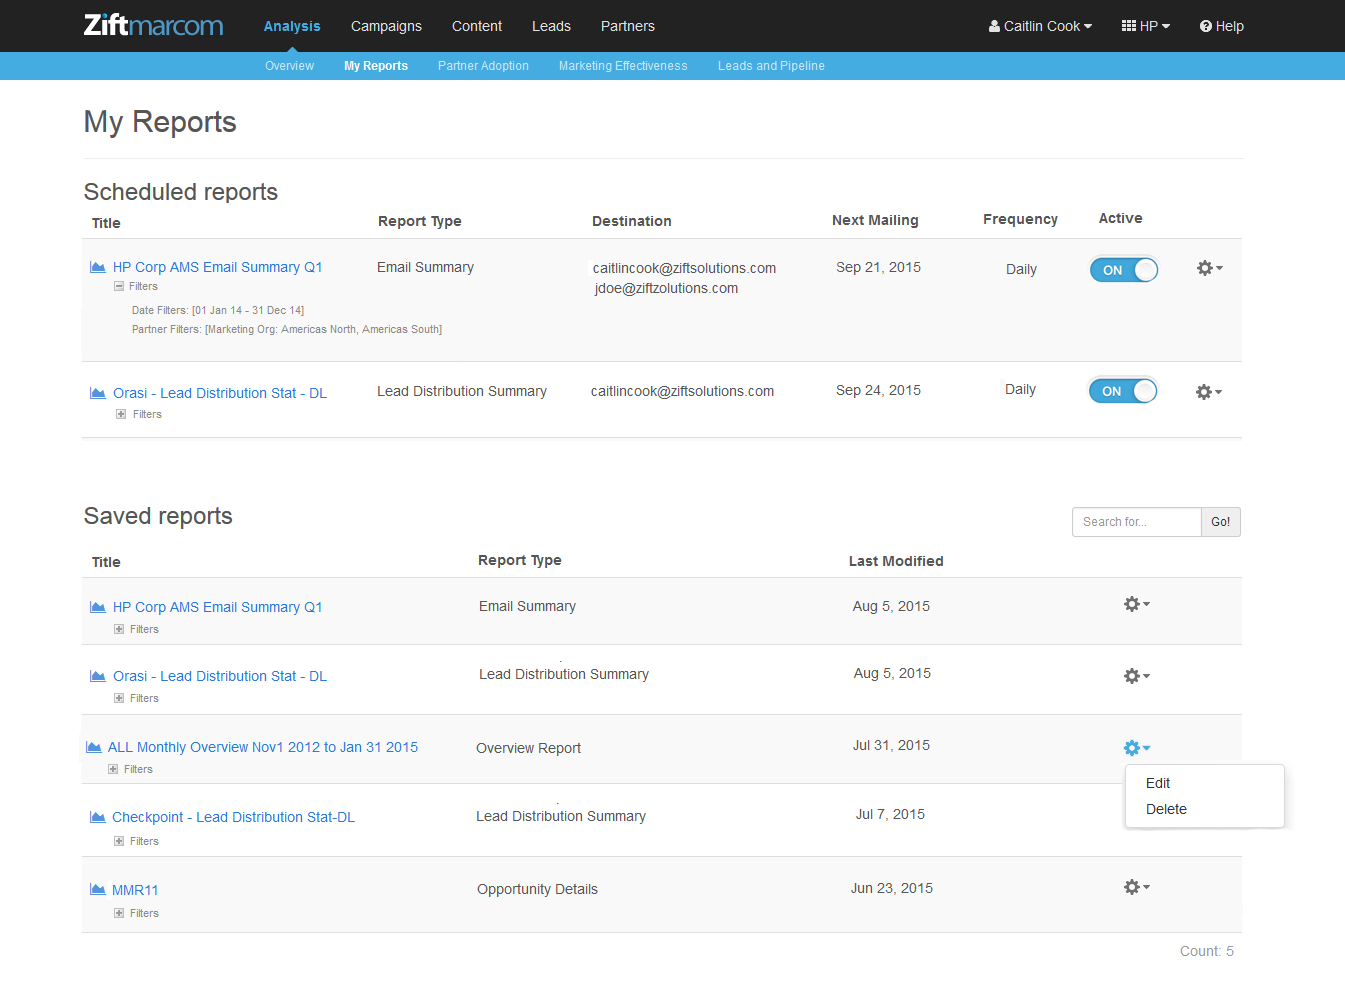
Task: Click the Partner Filters description line
Action: (x=287, y=329)
